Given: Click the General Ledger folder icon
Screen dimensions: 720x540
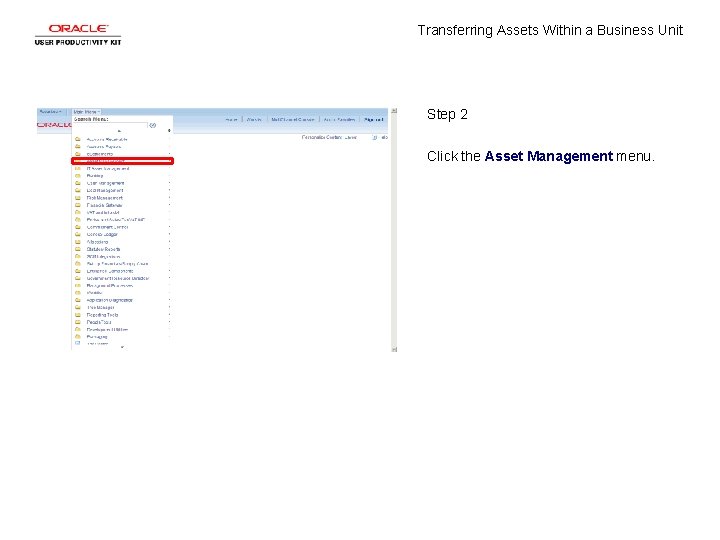Looking at the screenshot, I should coord(78,234).
